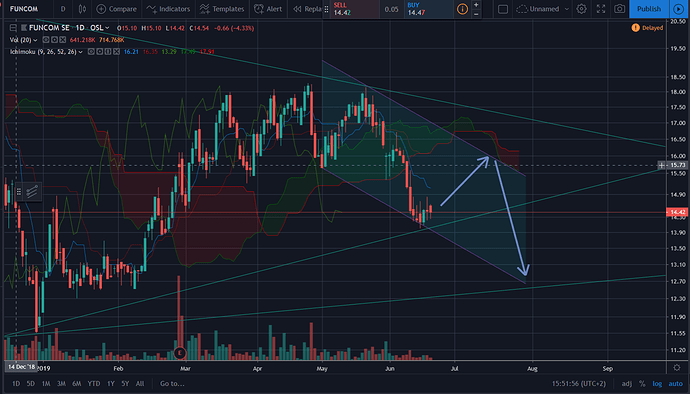Toggle adj price adjustment
690x394 pixels.
[627, 384]
